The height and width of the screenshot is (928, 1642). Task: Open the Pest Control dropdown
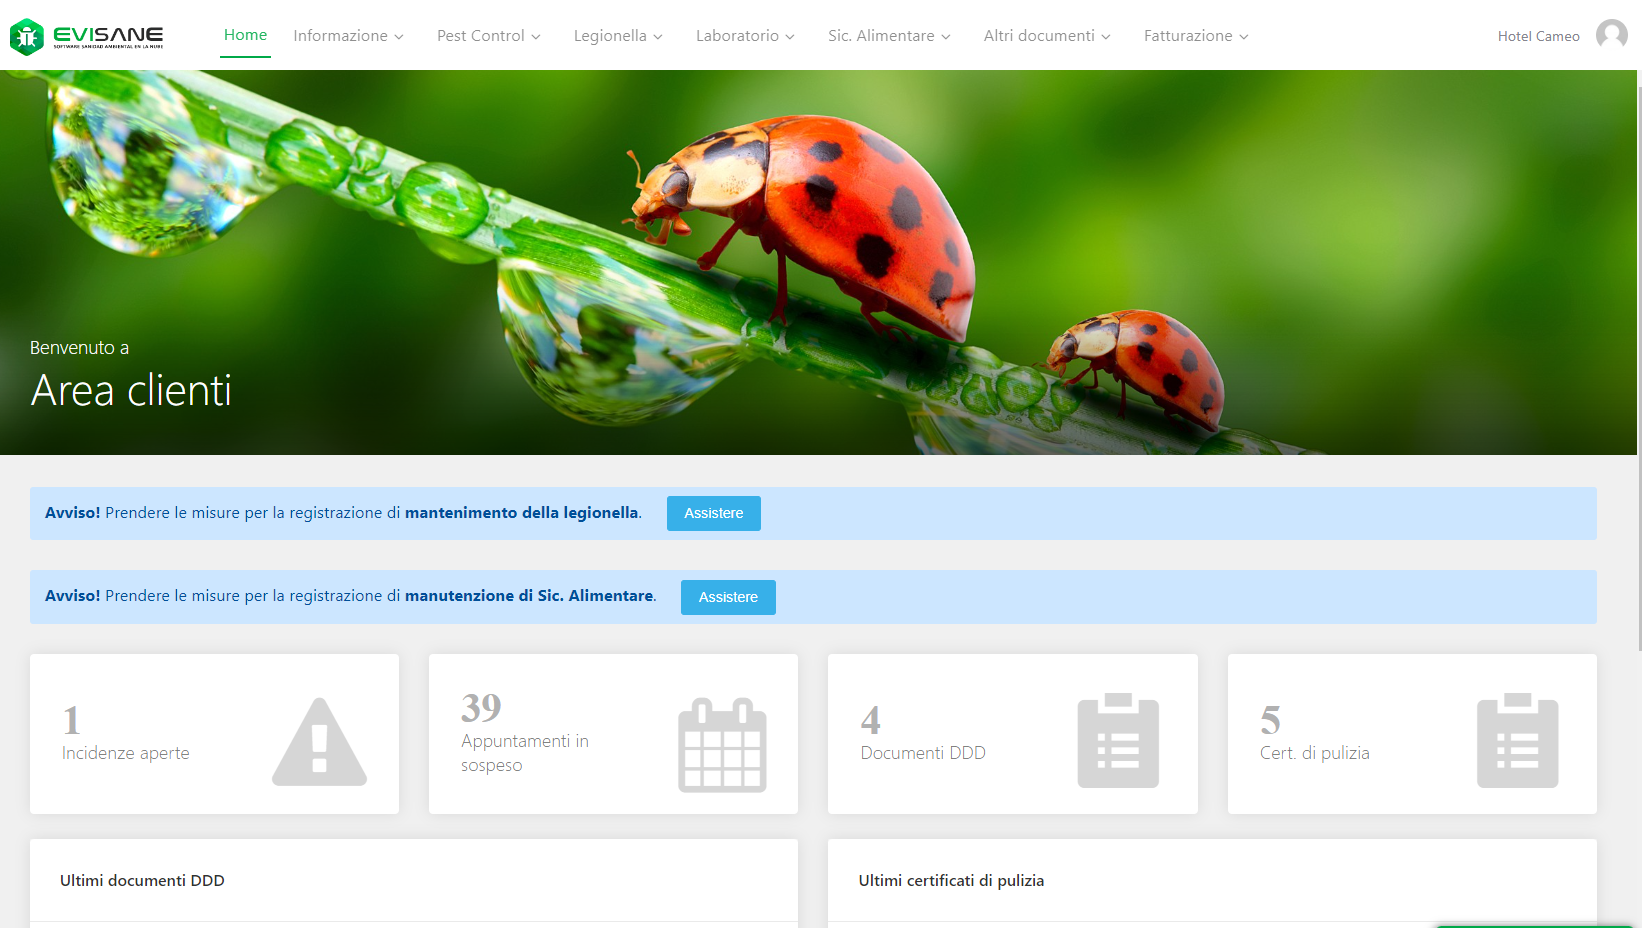tap(488, 36)
